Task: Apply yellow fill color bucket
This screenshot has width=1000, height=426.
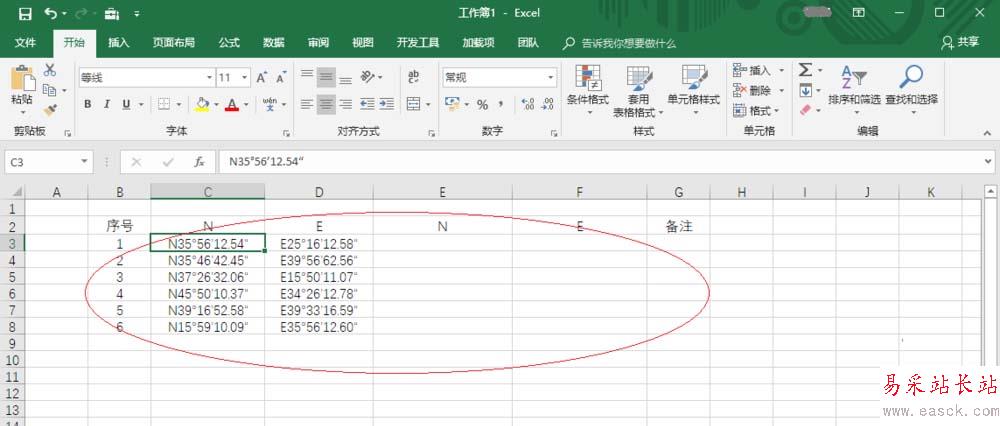Action: pos(202,104)
